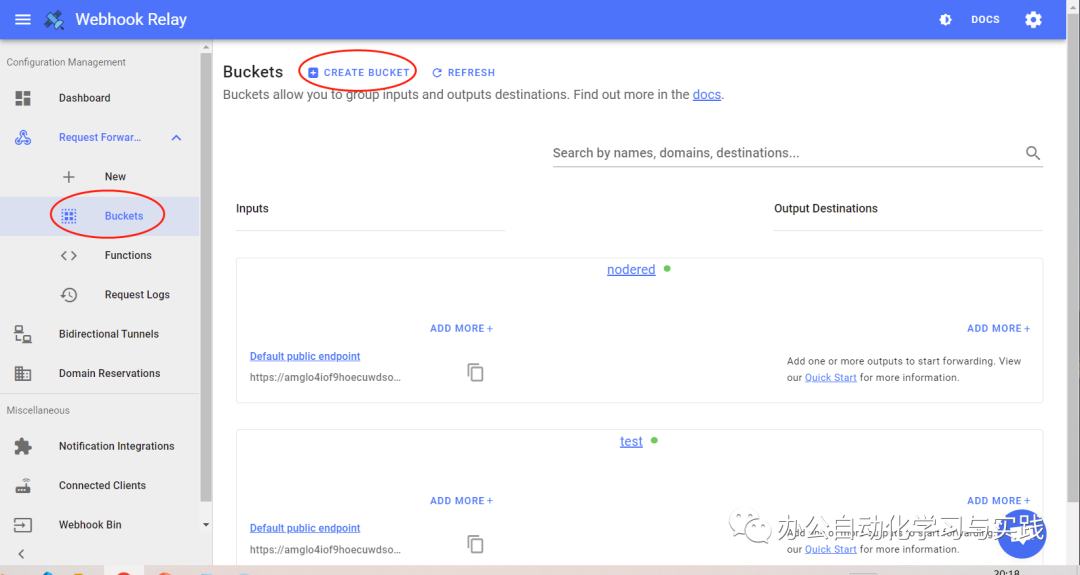Open Quick Start link in nodered card
Screen dimensions: 1080x575
coord(831,377)
